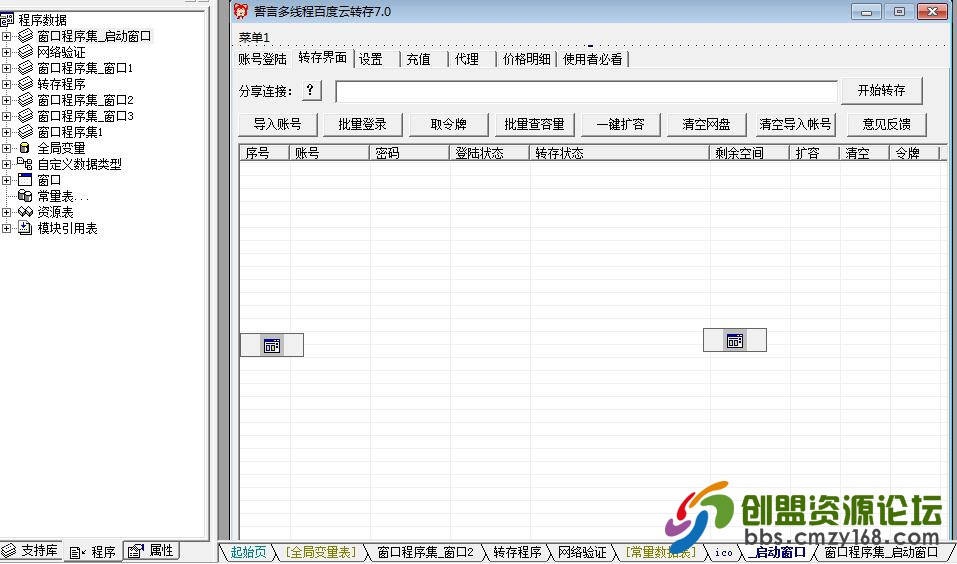Click the 账号 column header
The height and width of the screenshot is (564, 957).
point(329,153)
